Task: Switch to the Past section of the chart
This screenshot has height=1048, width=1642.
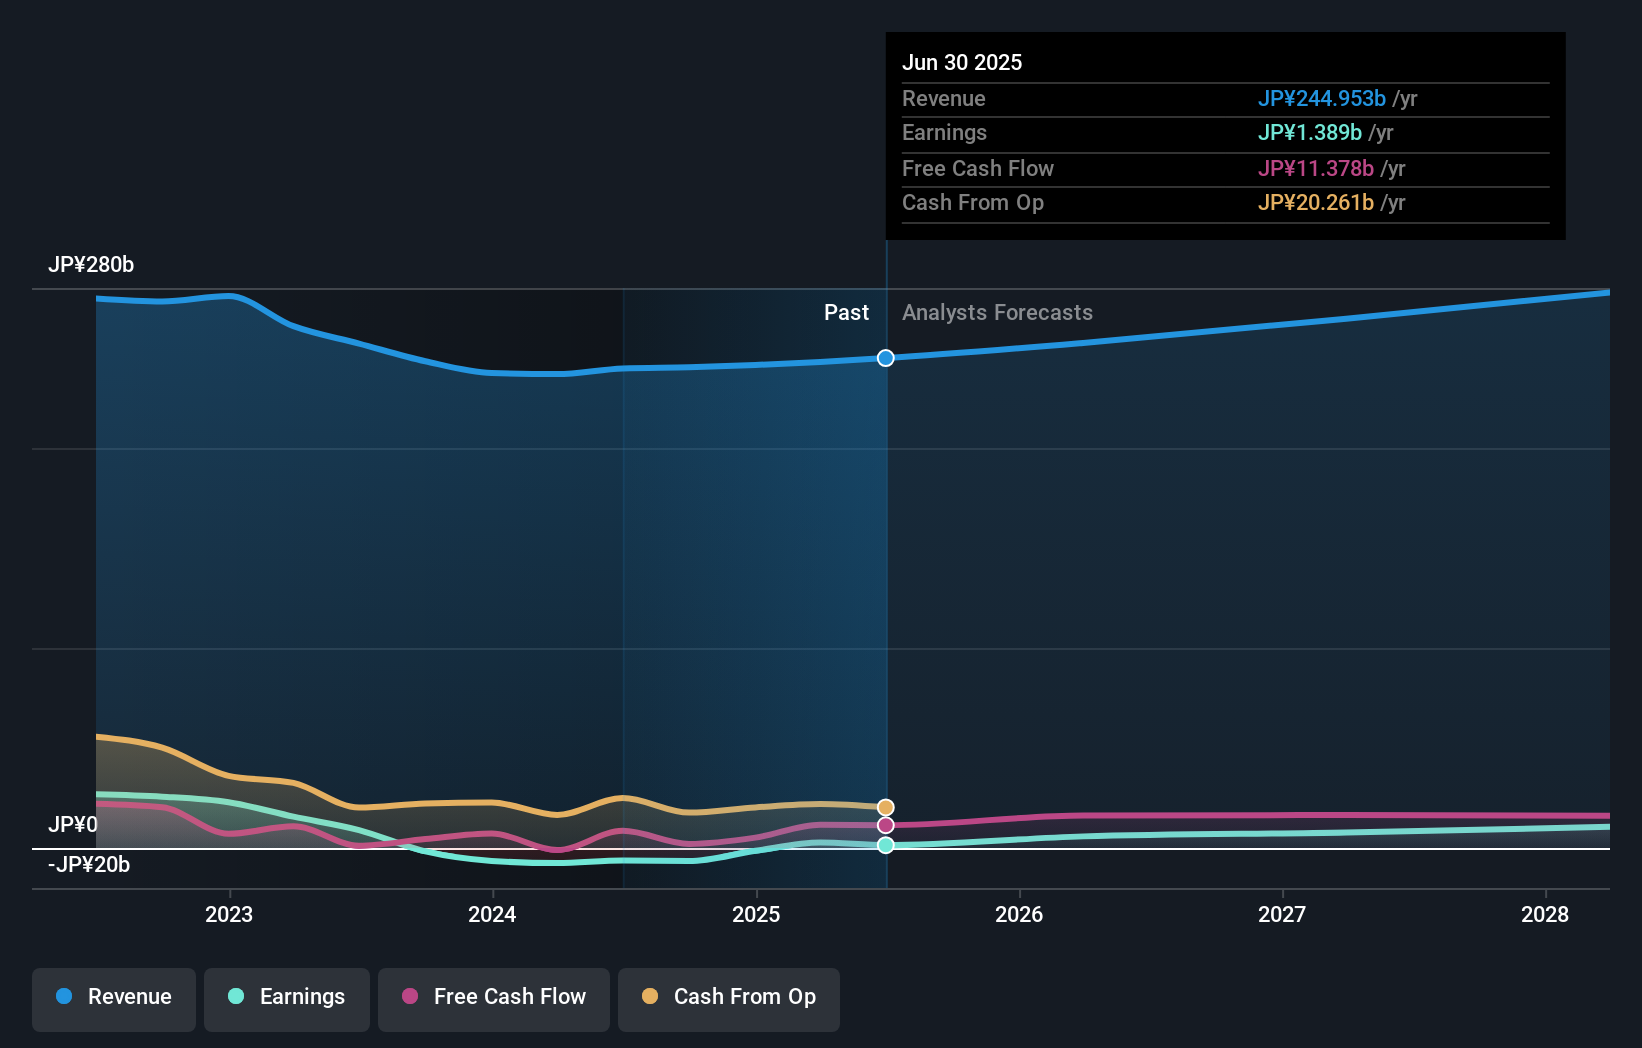Action: click(847, 312)
